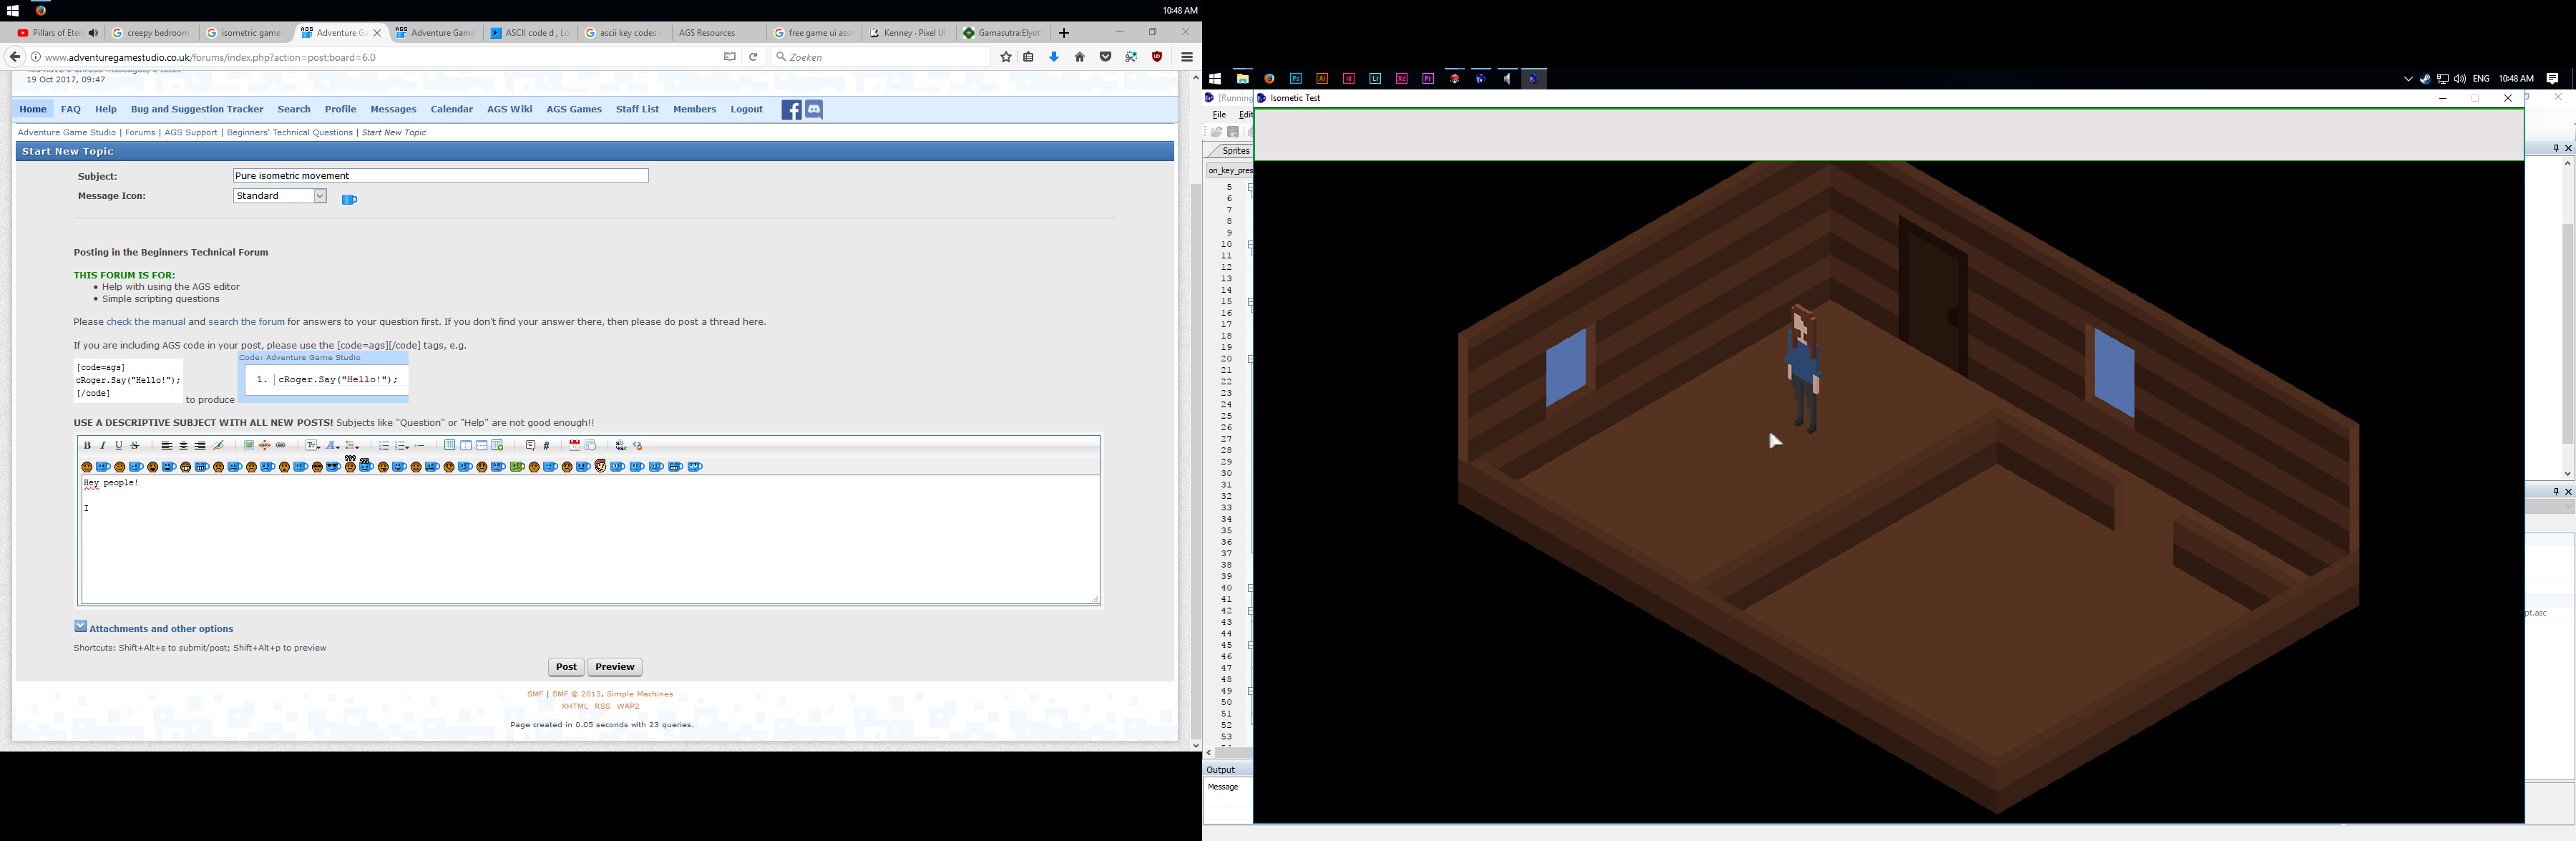Click the Zoeken search box

882,57
